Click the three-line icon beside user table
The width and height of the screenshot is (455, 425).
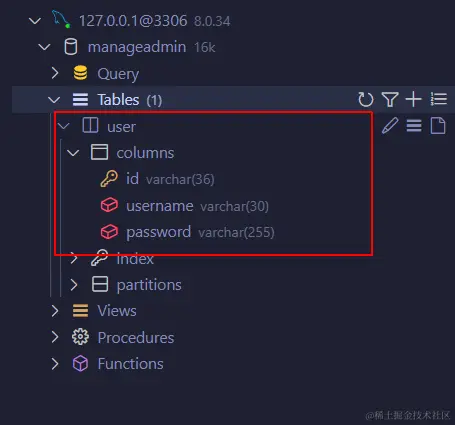point(414,126)
